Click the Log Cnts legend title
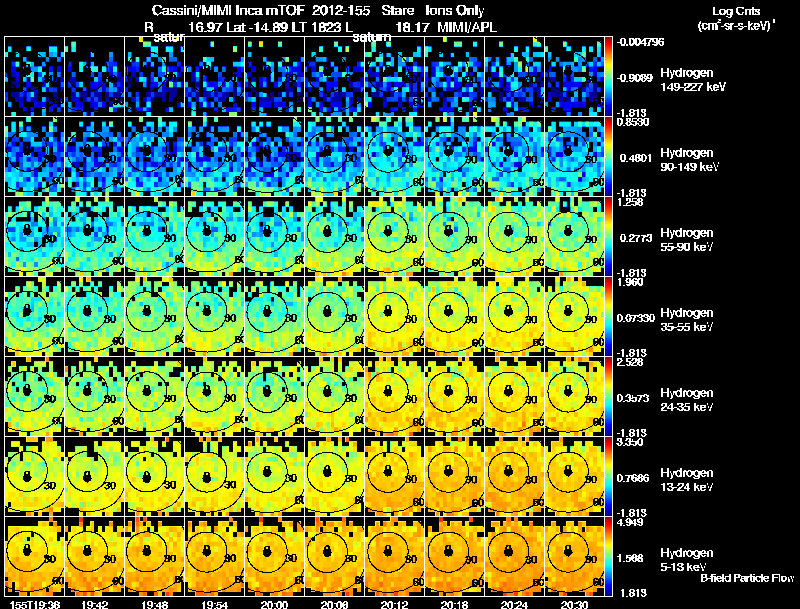This screenshot has height=609, width=800. (735, 11)
